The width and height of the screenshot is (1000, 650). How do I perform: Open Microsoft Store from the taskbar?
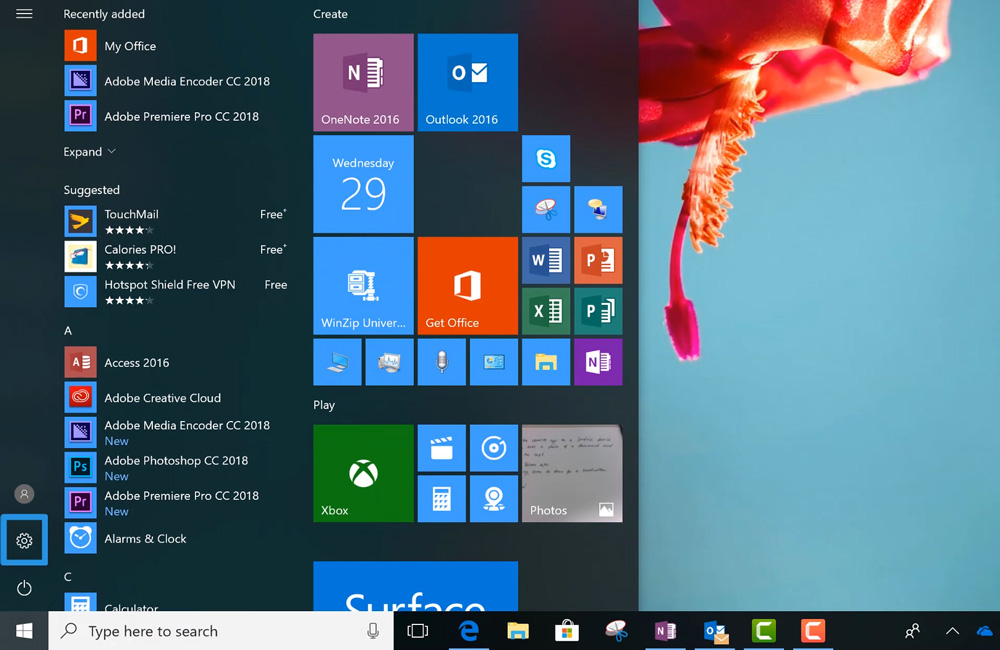pos(567,631)
